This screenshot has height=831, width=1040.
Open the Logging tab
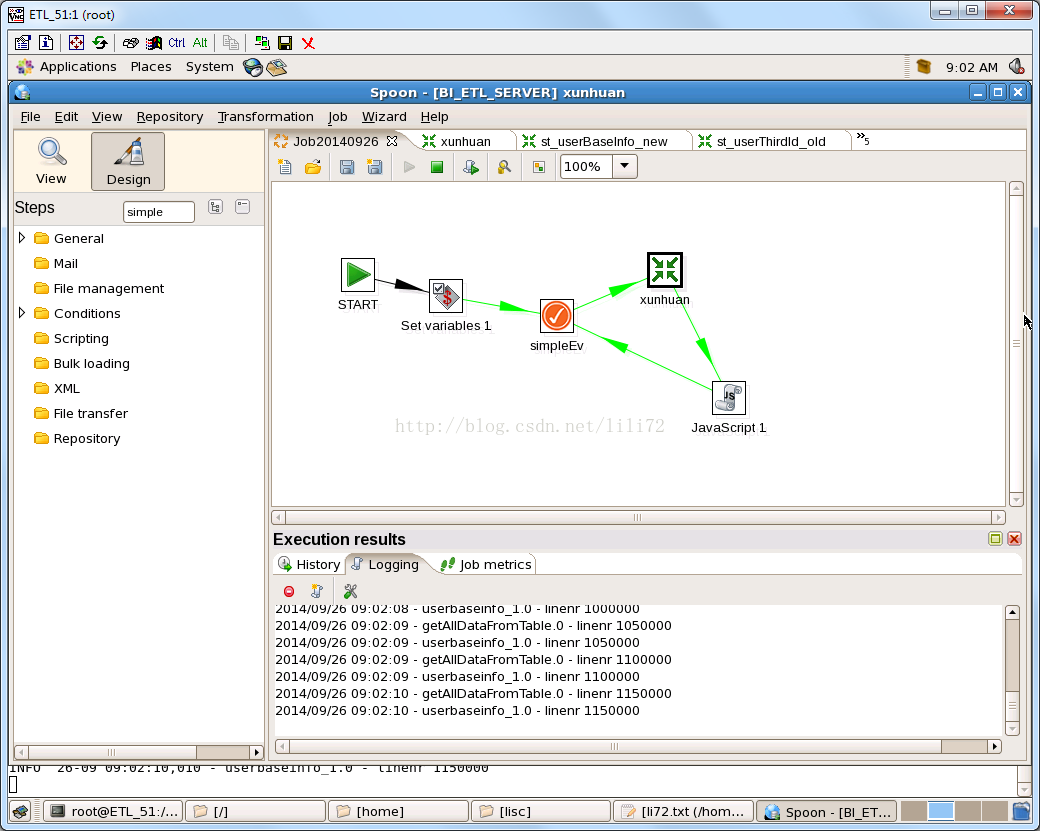pyautogui.click(x=386, y=564)
